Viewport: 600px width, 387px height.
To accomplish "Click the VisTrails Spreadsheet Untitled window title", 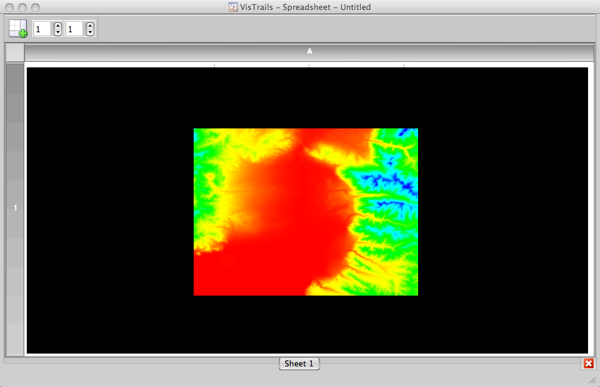I will [x=305, y=7].
